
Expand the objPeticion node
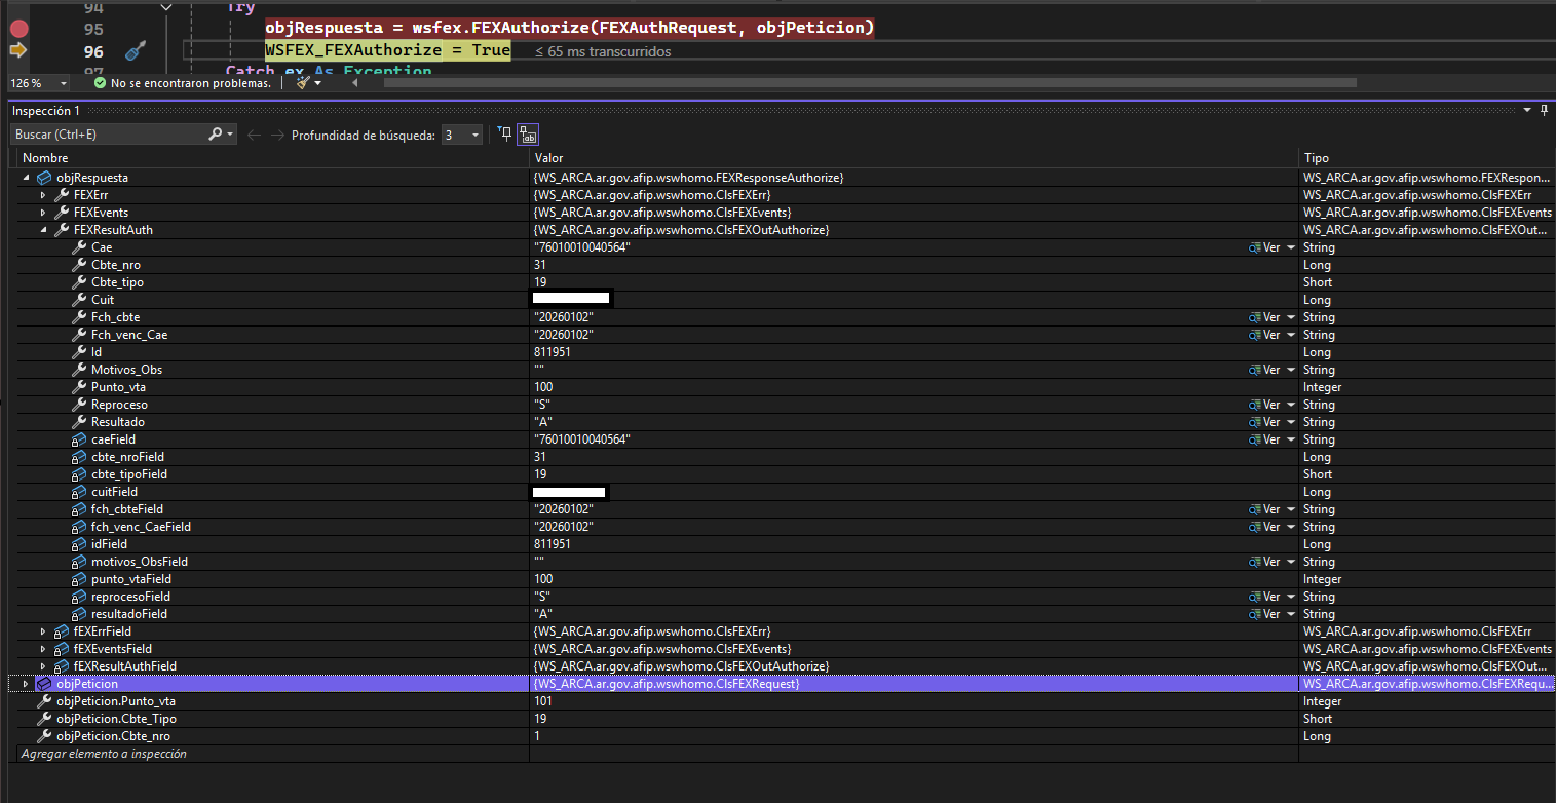[x=26, y=684]
